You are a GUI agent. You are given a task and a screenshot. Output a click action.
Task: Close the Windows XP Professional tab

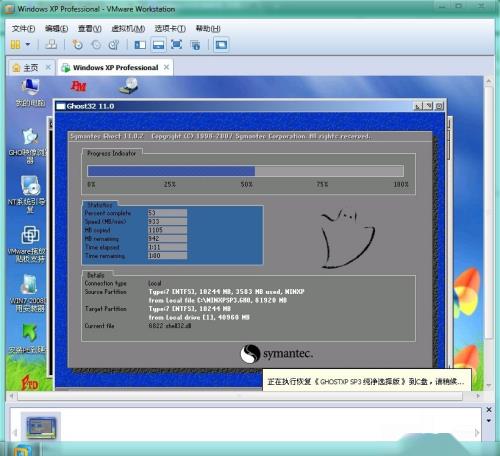coord(166,67)
